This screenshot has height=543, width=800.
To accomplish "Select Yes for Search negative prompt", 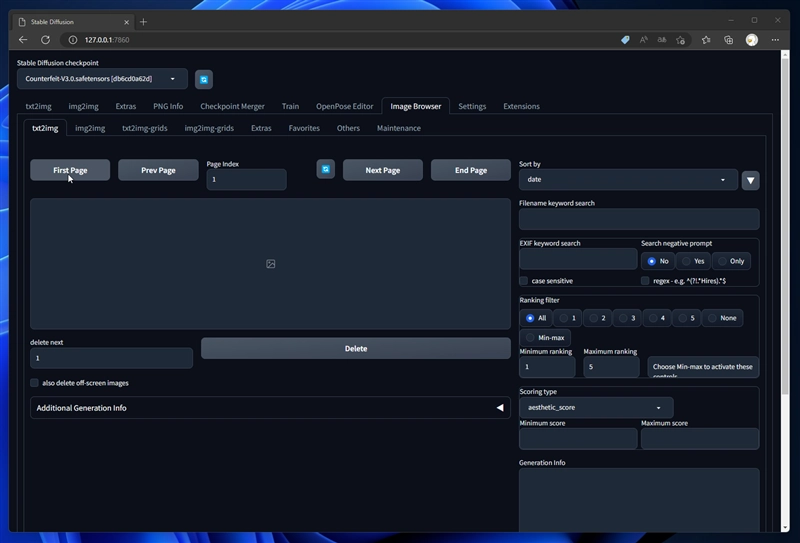I will (x=693, y=261).
